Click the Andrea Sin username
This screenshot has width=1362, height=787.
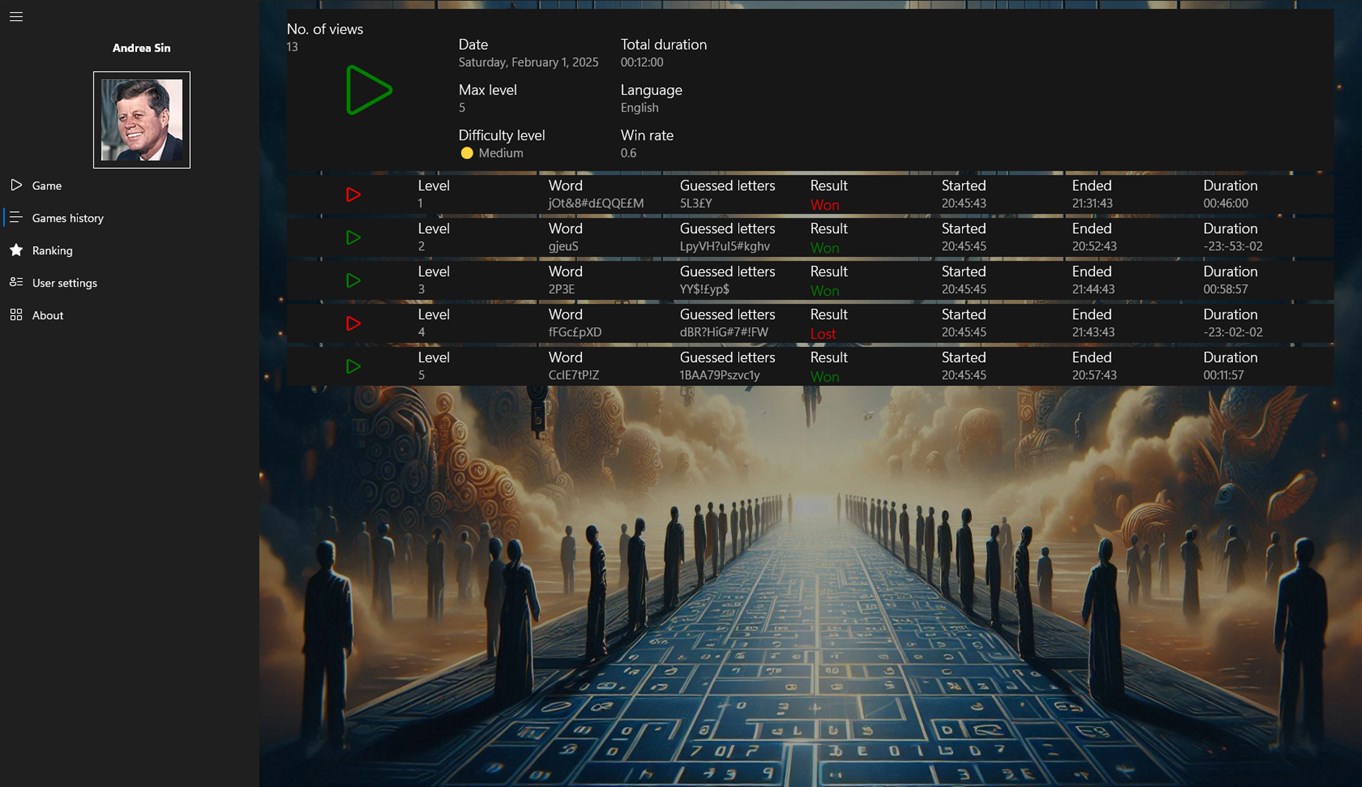point(141,47)
